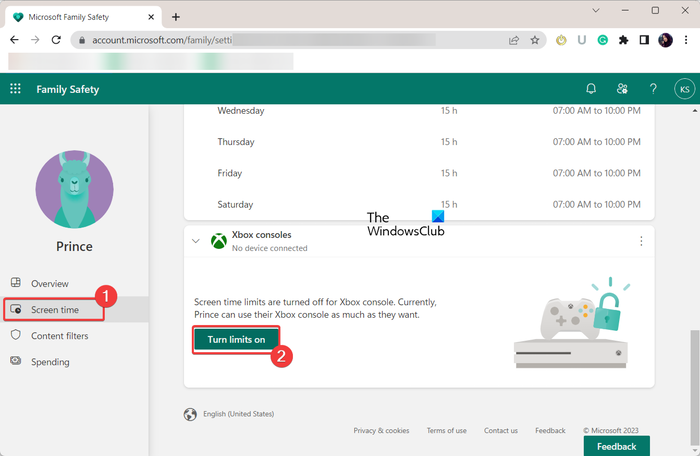Screen dimensions: 700x456
Task: Open the notifications bell
Action: tap(591, 89)
